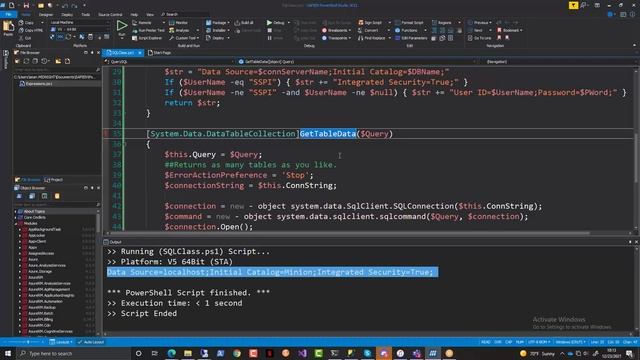Image resolution: width=640 pixels, height=360 pixels.
Task: Expand the AzureRM.Backup module node
Action: click(20, 307)
